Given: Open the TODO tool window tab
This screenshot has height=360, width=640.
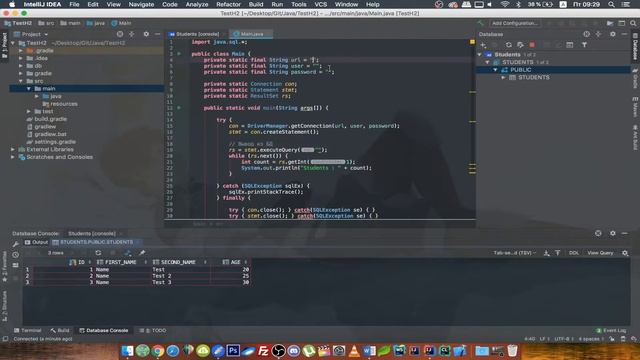Looking at the screenshot, I should [x=153, y=330].
